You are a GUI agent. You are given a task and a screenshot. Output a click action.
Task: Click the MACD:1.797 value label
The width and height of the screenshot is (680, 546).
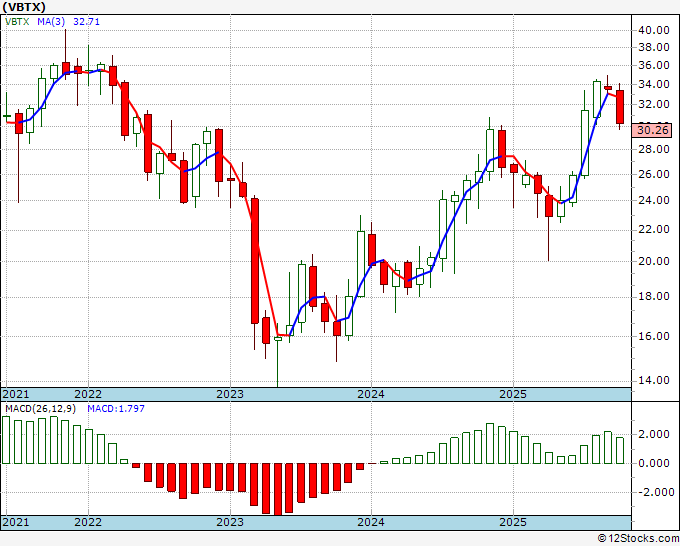tap(116, 409)
